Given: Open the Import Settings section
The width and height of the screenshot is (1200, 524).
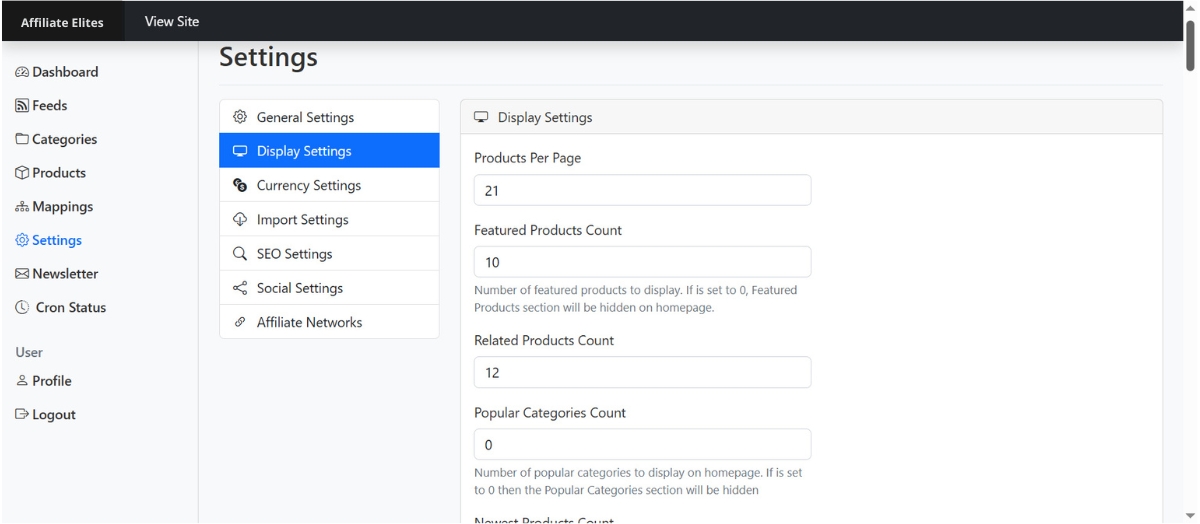Looking at the screenshot, I should pyautogui.click(x=302, y=219).
